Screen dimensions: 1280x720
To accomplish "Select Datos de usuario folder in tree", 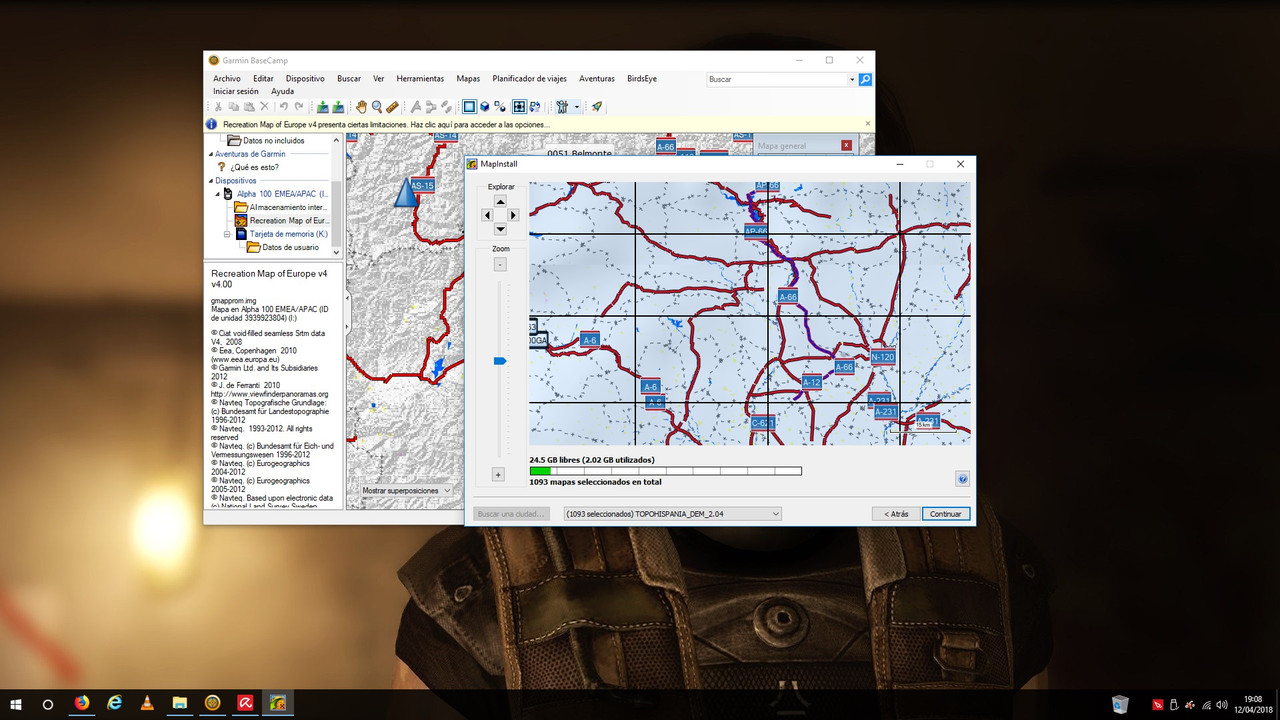I will 283,247.
